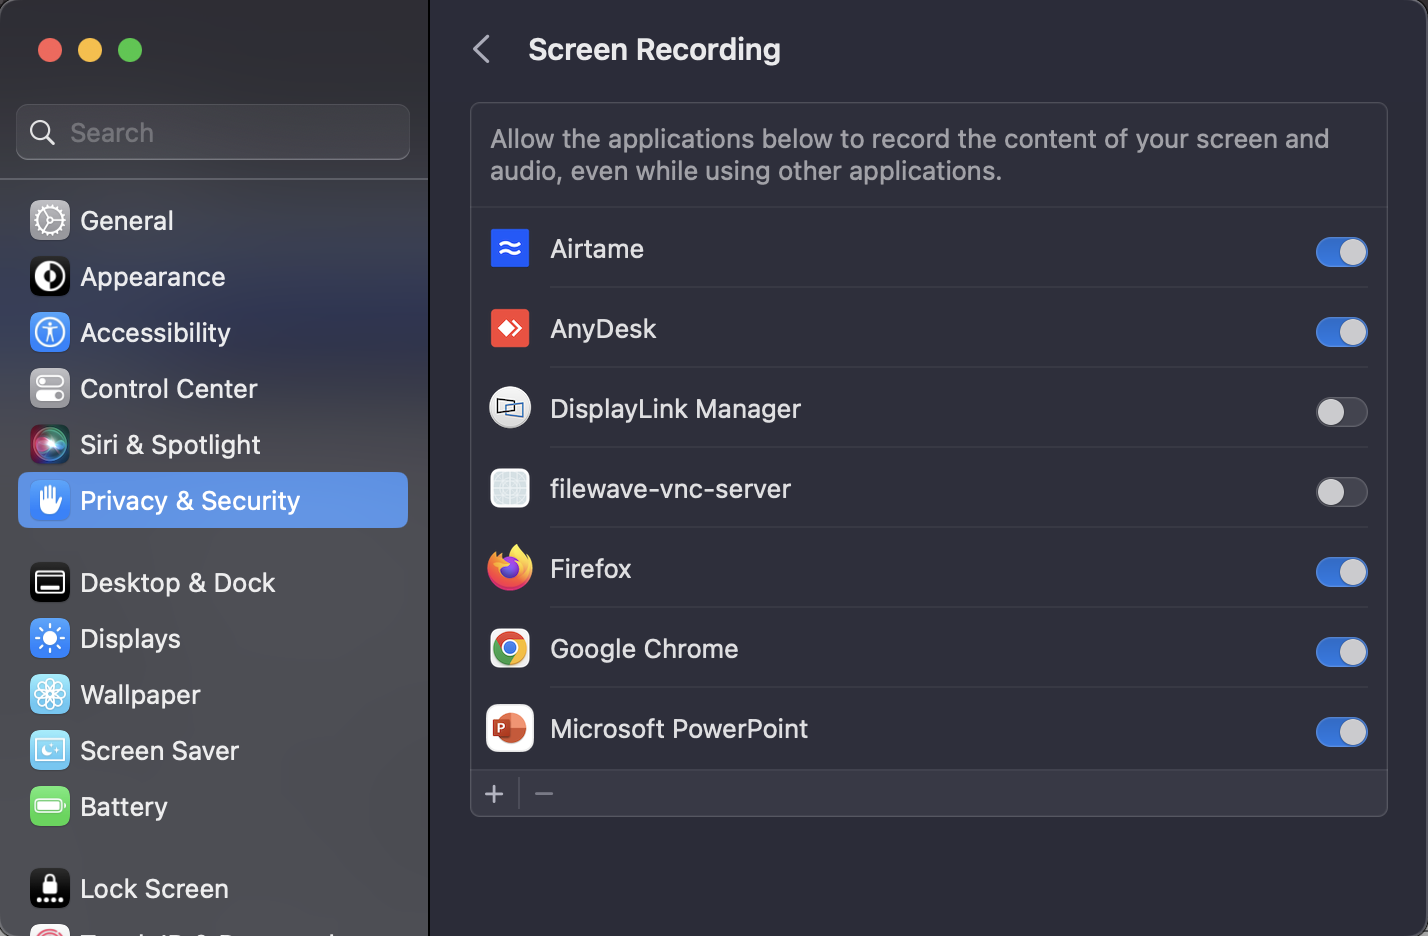Select the DisplayLink Manager label

tap(676, 409)
